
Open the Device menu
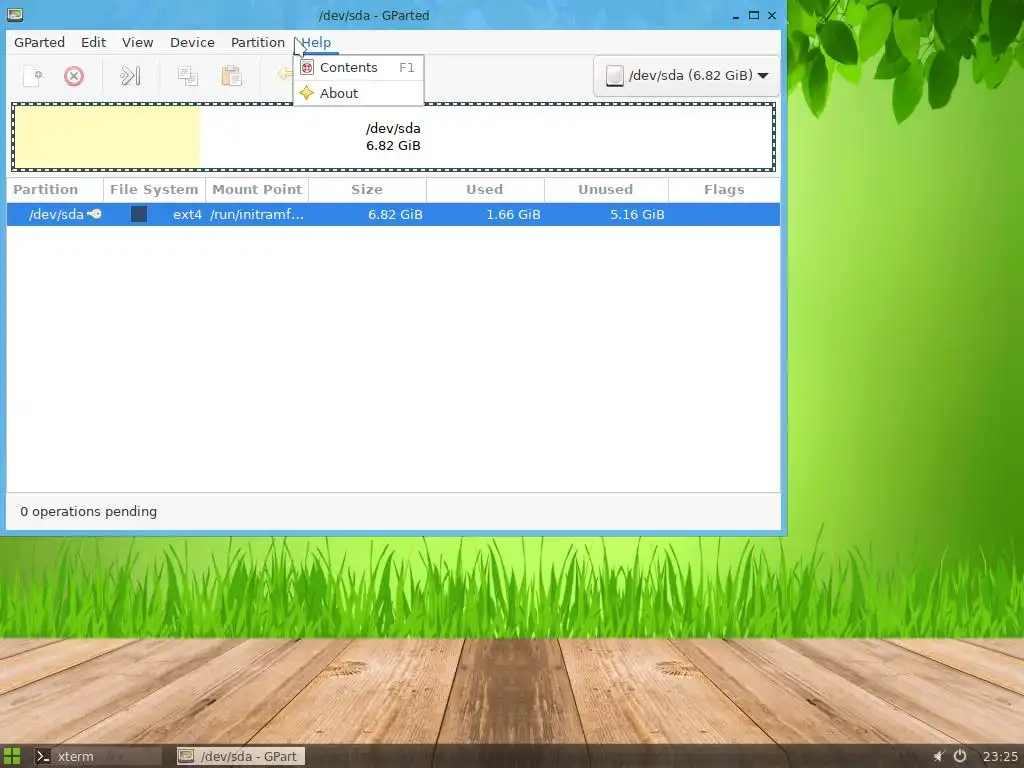point(192,42)
